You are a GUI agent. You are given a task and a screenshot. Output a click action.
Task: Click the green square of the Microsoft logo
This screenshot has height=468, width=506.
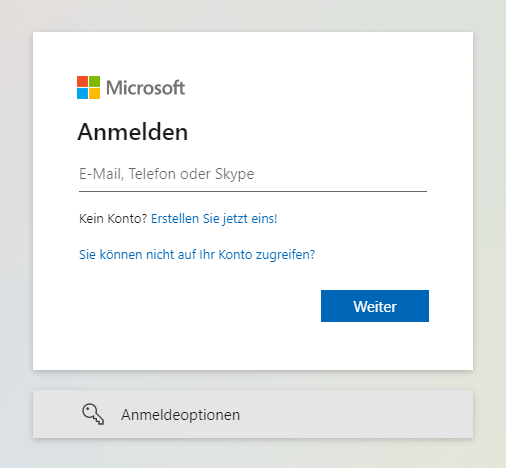pyautogui.click(x=94, y=81)
